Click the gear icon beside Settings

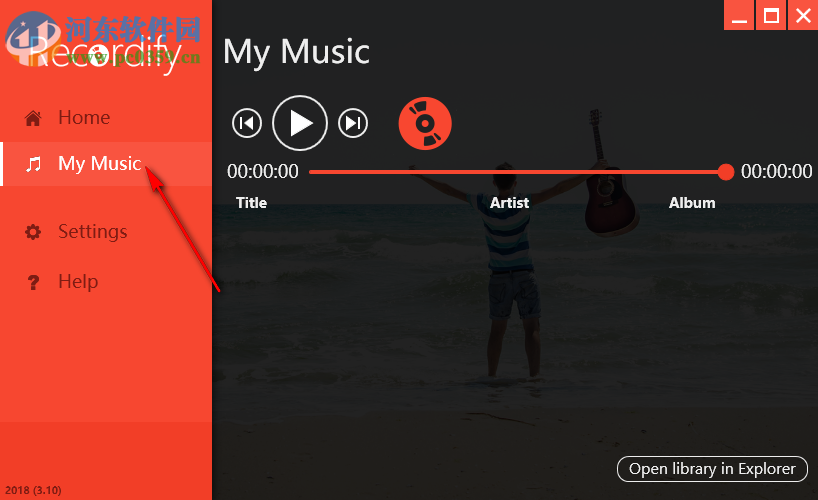[x=33, y=232]
